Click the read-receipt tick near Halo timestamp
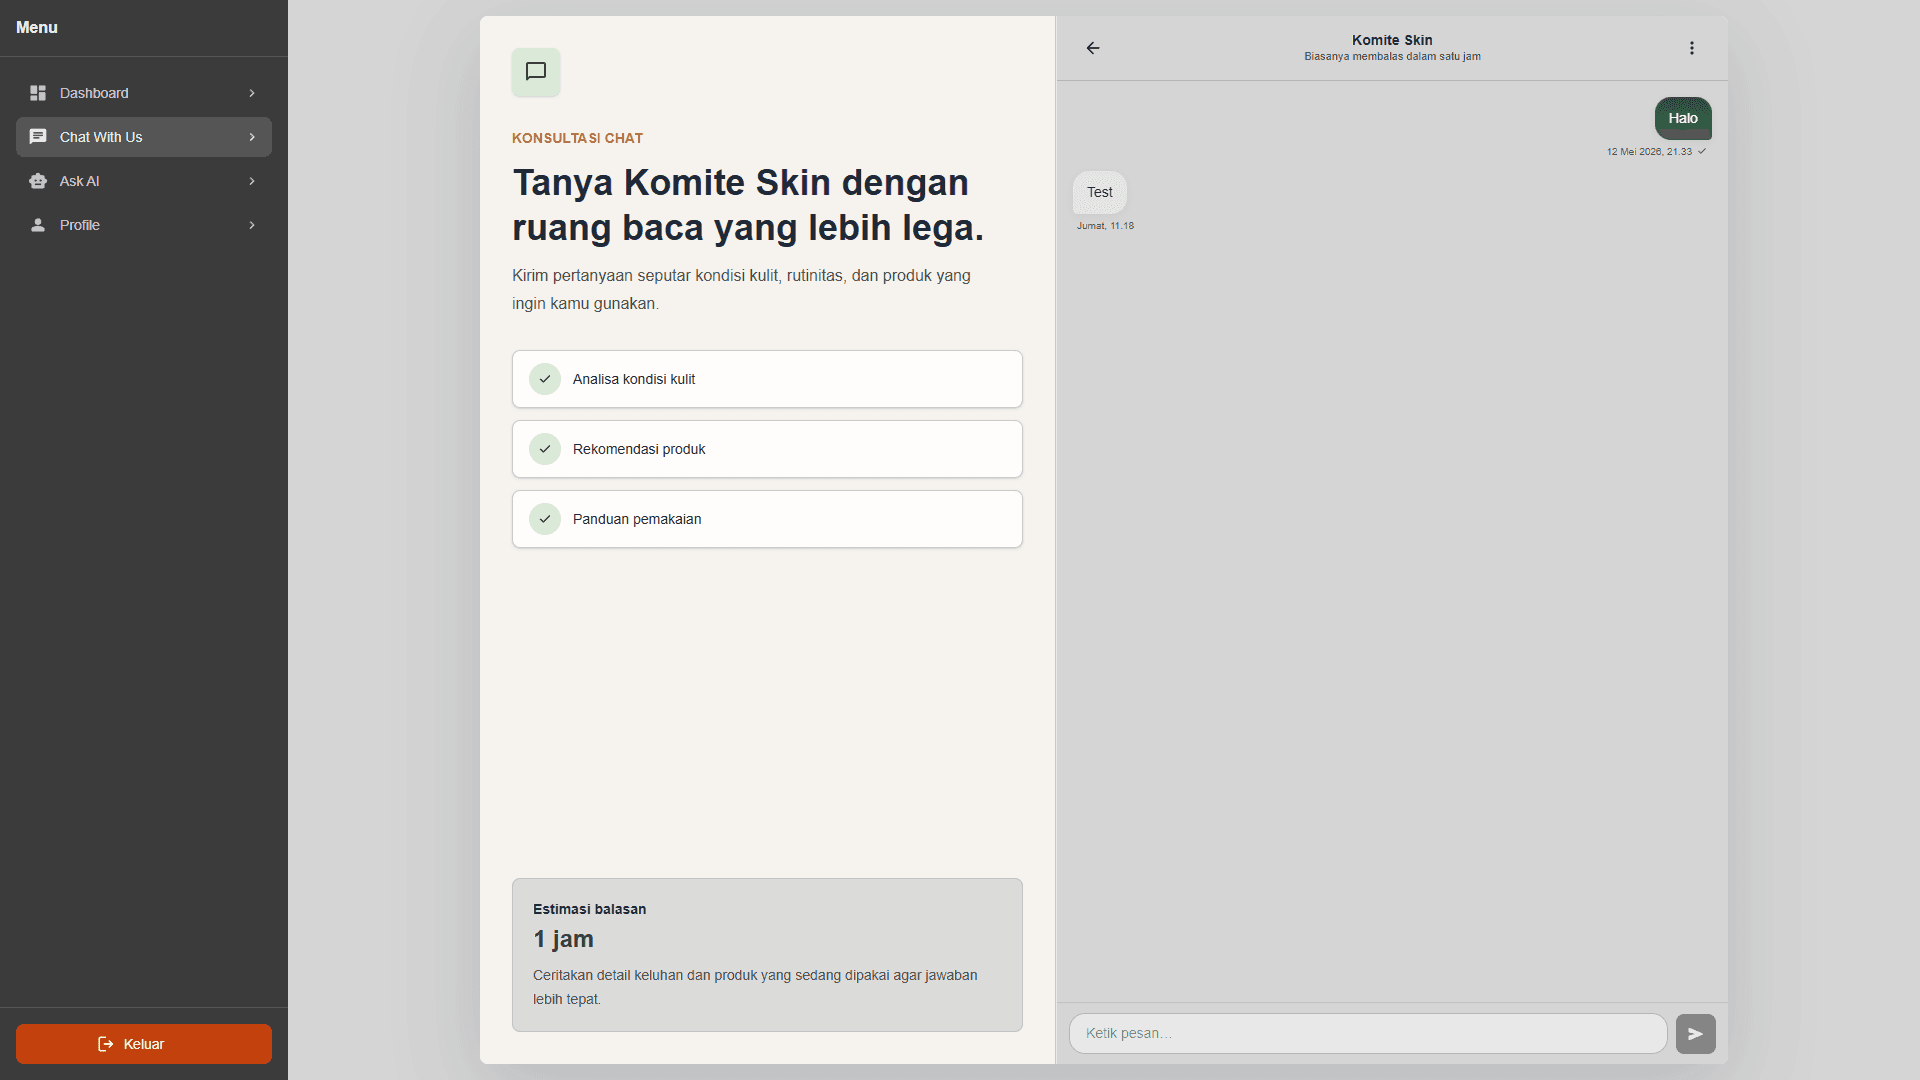Viewport: 1920px width, 1080px height. (1702, 152)
